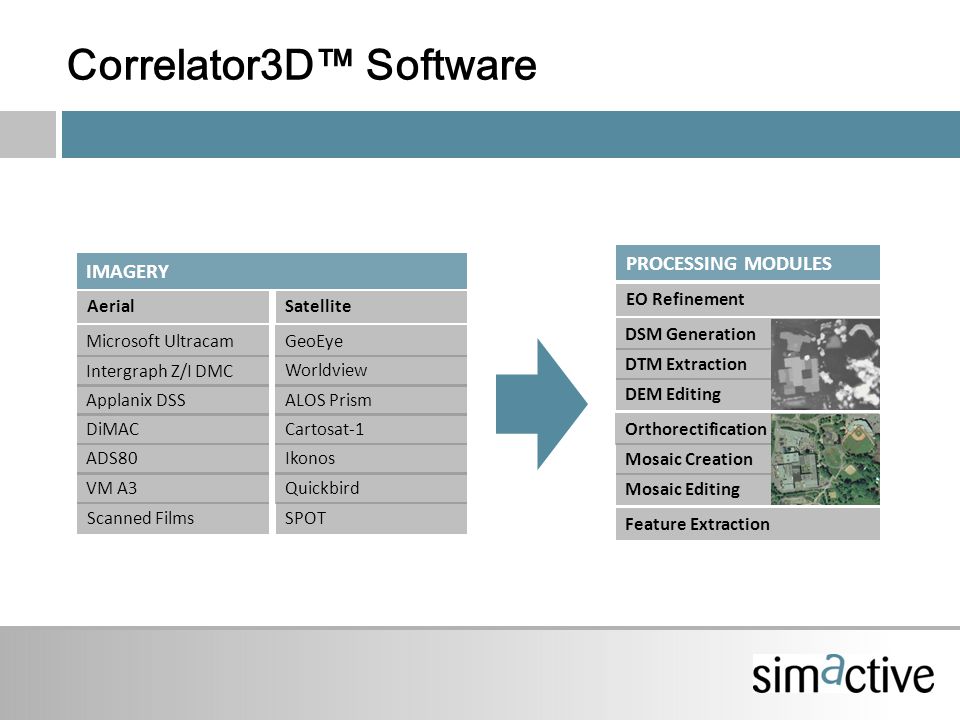The height and width of the screenshot is (720, 960).
Task: Select the ADS80 cell
Action: [x=173, y=459]
